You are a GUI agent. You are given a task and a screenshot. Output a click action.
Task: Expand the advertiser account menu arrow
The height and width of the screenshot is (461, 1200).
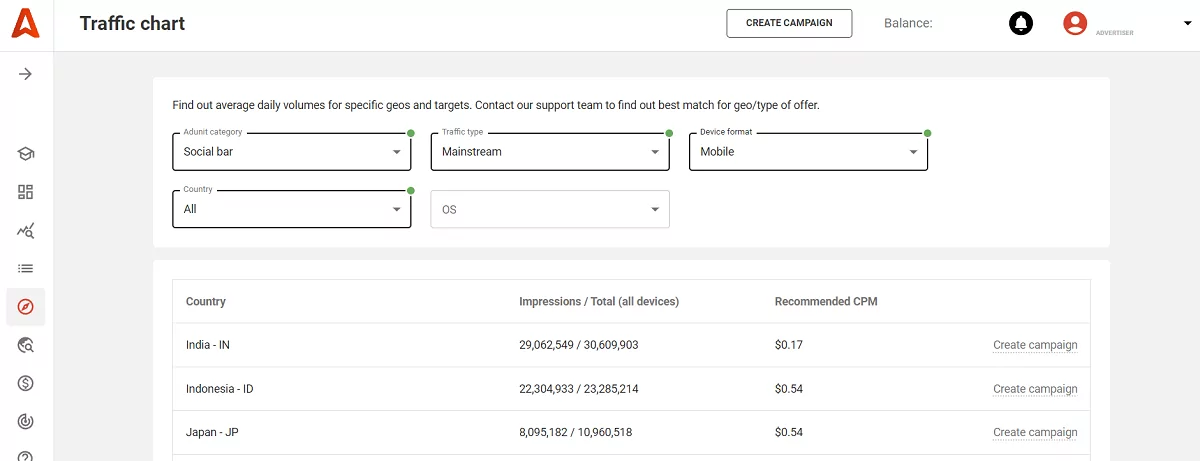[x=1174, y=23]
